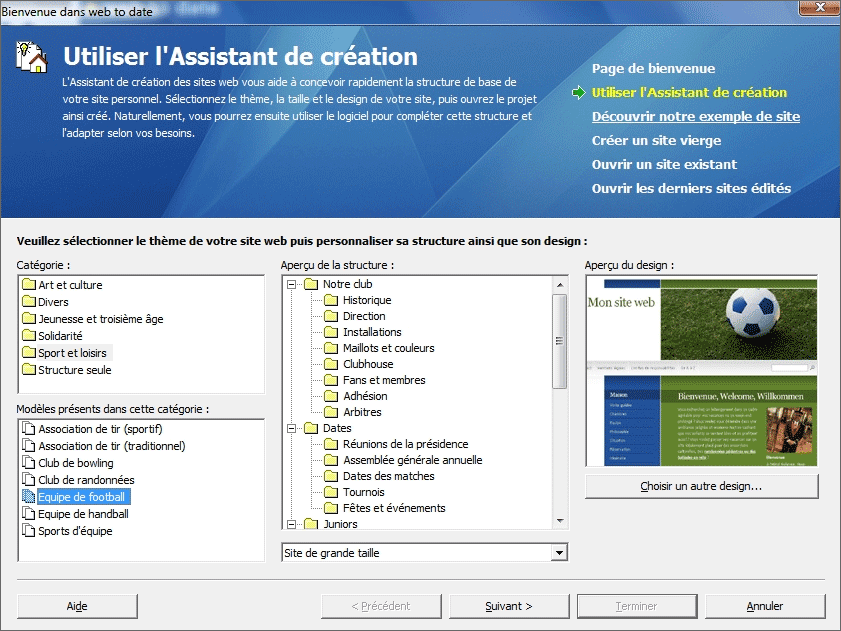Select the Equipe de handball document icon
The width and height of the screenshot is (841, 631).
[29, 514]
